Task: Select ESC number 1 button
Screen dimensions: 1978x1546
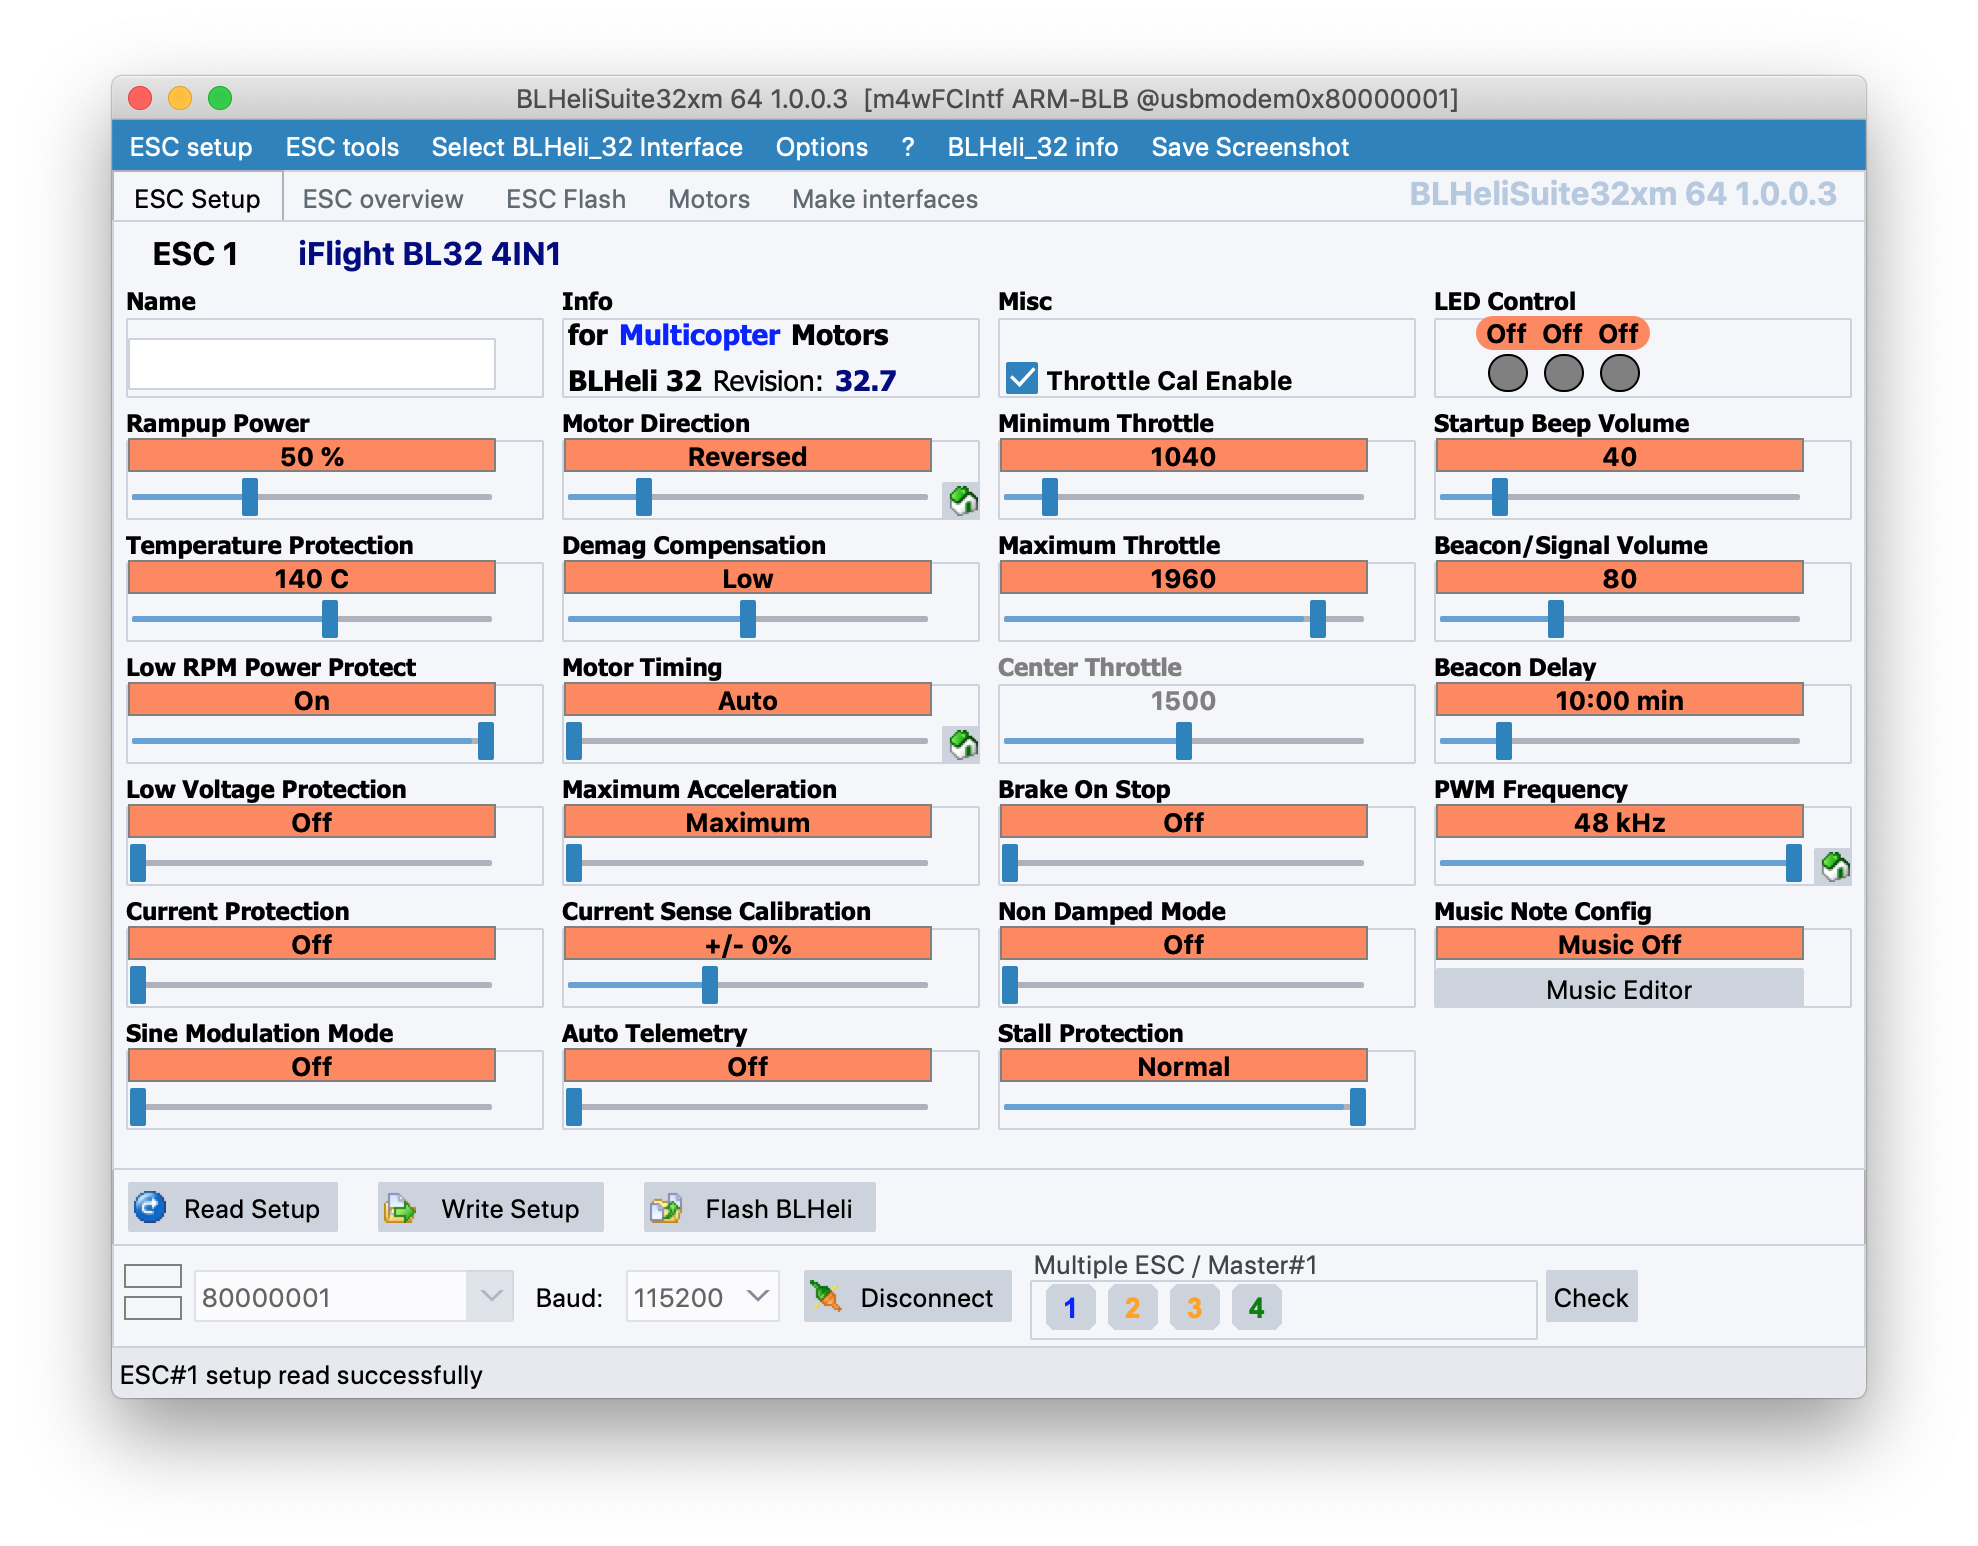Action: pos(1070,1307)
